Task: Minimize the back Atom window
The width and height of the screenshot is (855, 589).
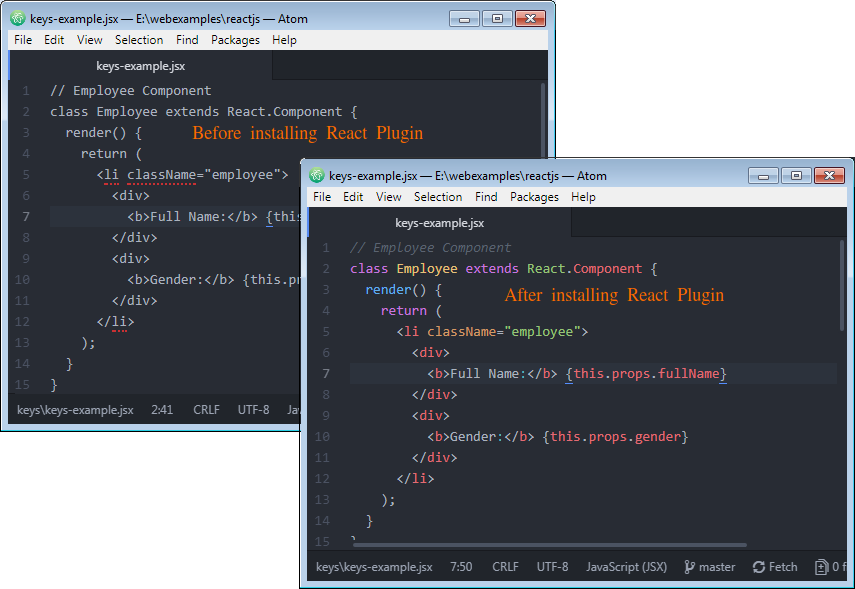Action: [465, 19]
